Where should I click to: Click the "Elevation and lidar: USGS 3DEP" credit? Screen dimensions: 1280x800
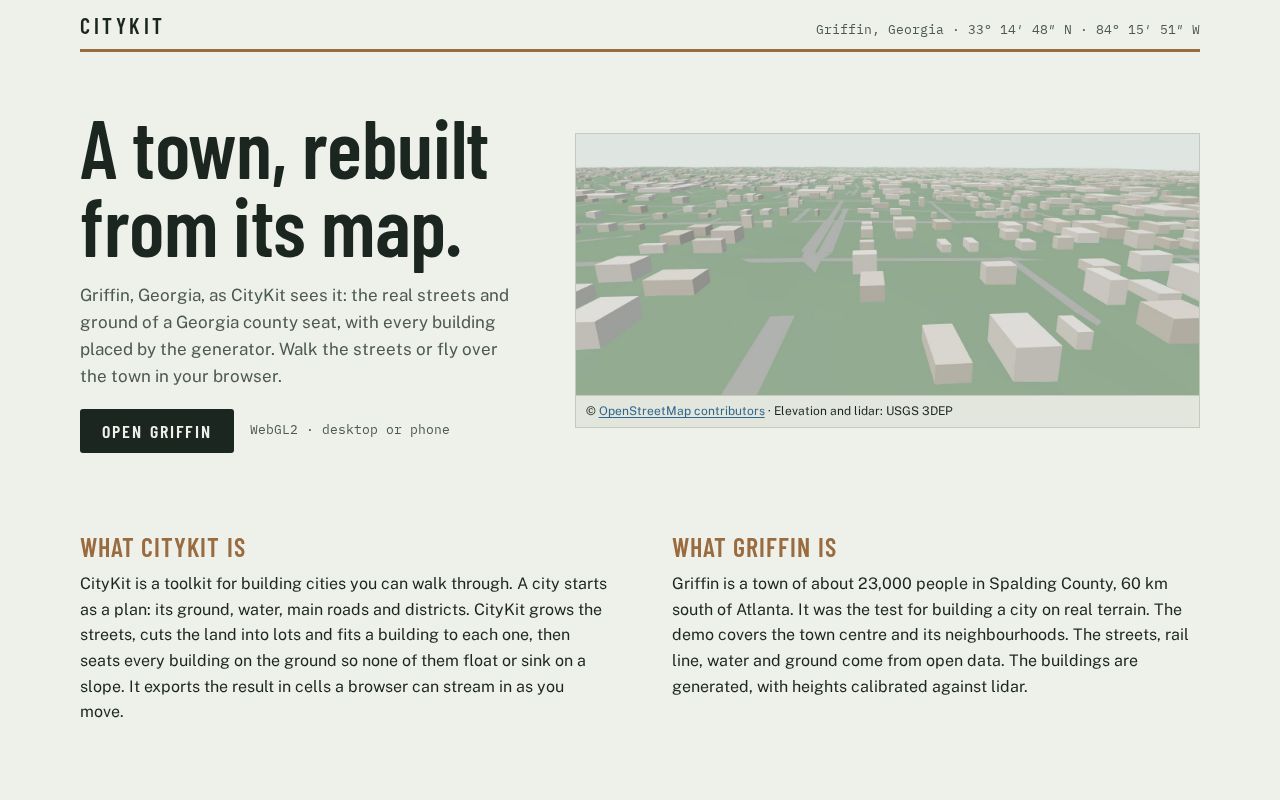[x=863, y=411]
